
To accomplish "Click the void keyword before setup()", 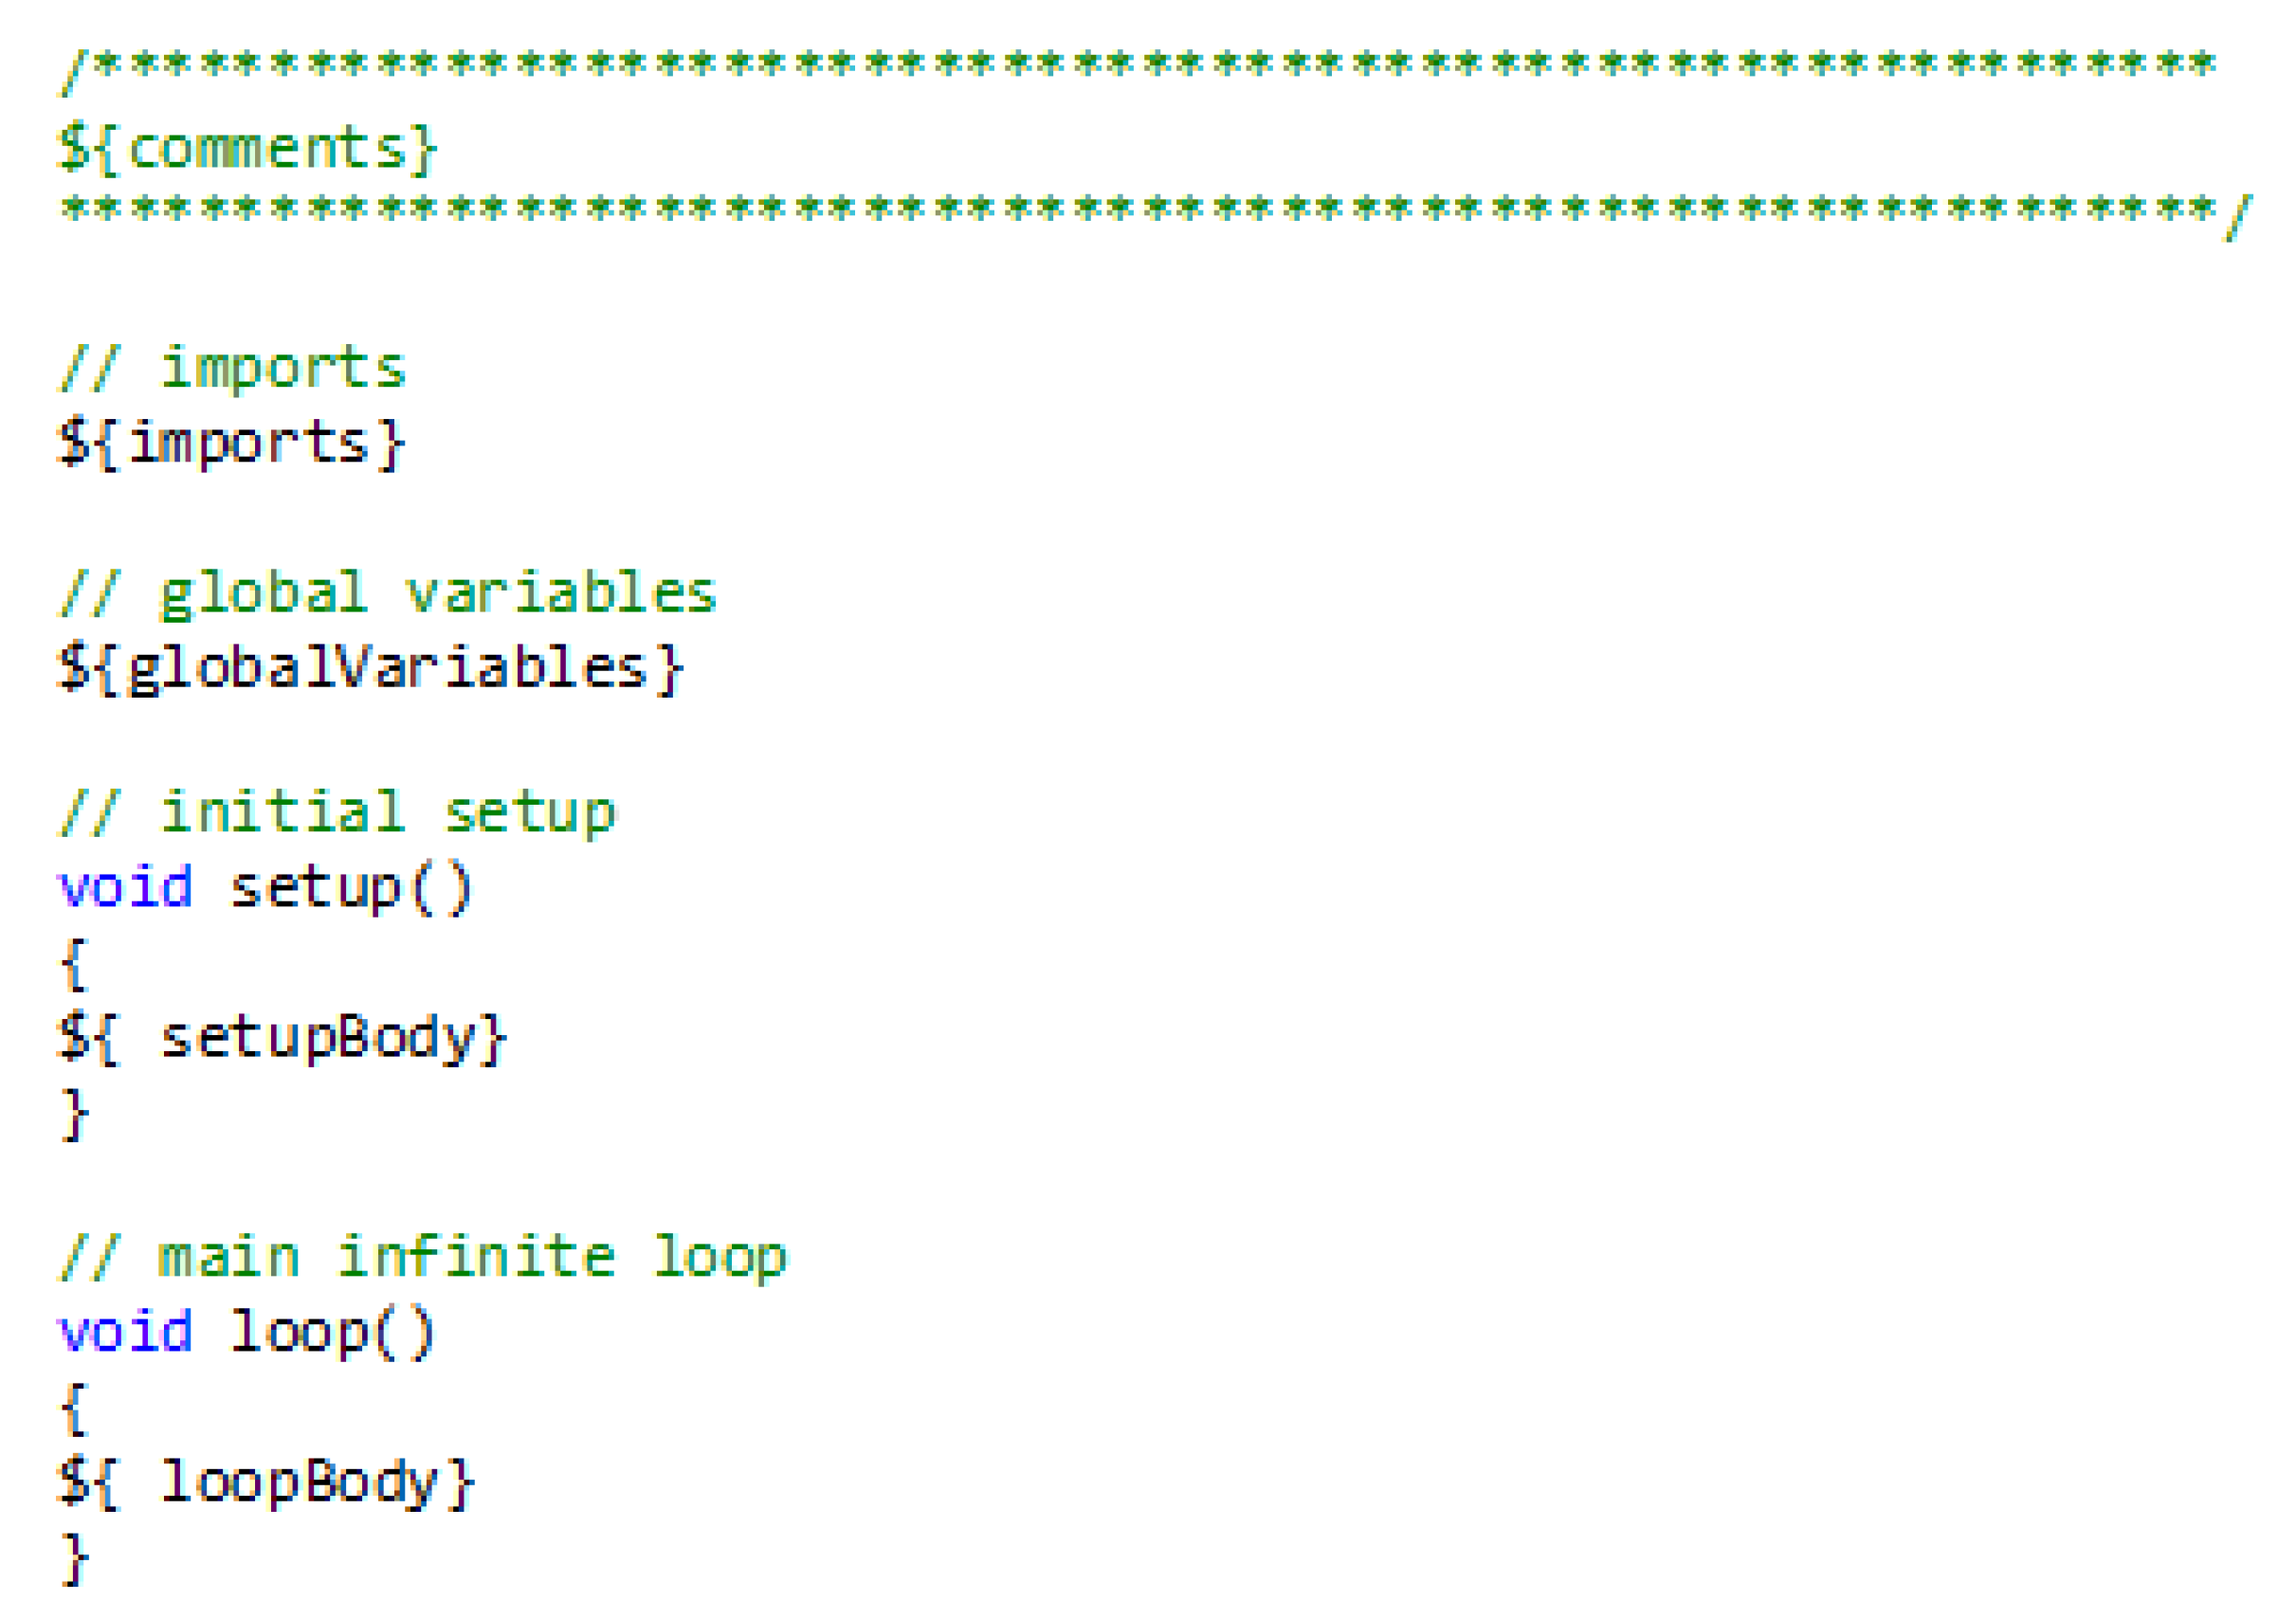I will pos(126,887).
